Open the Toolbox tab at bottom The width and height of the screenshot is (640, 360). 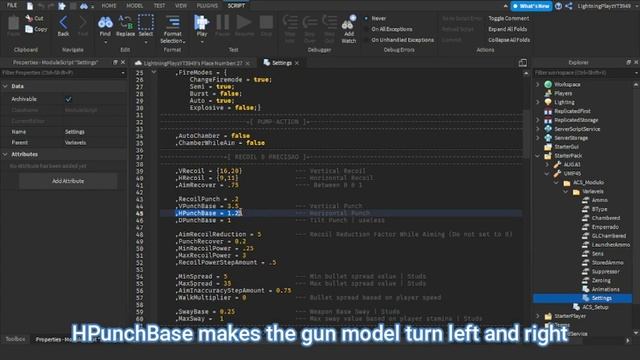tap(16, 339)
